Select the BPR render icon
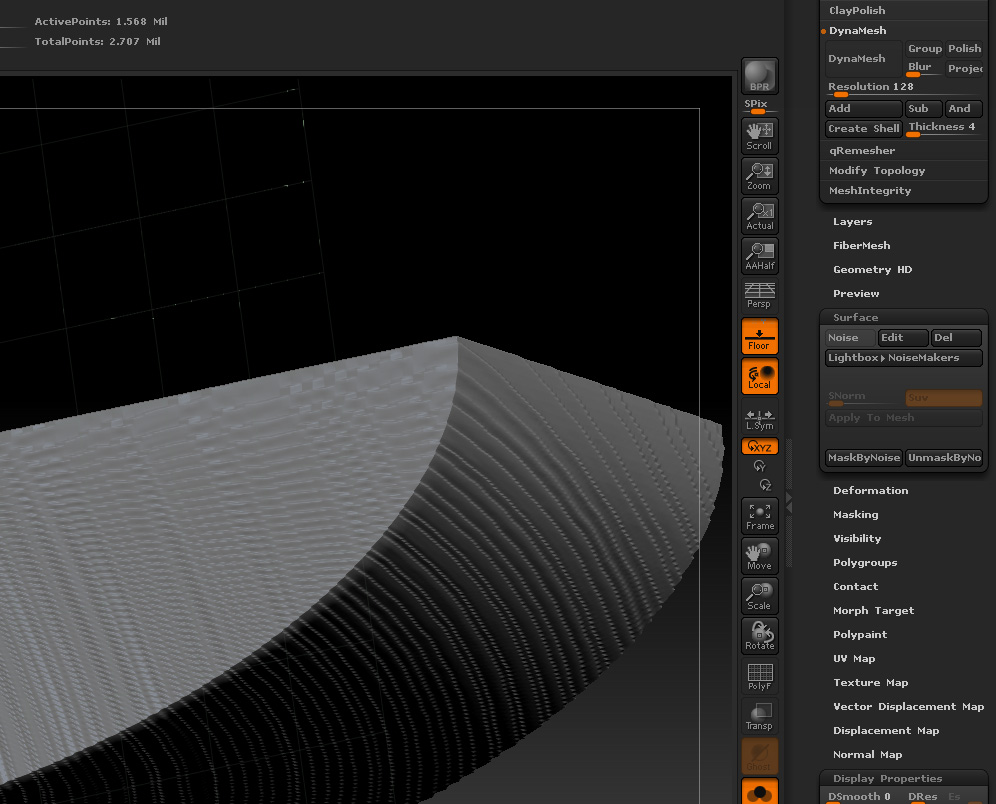The image size is (996, 804). [759, 75]
